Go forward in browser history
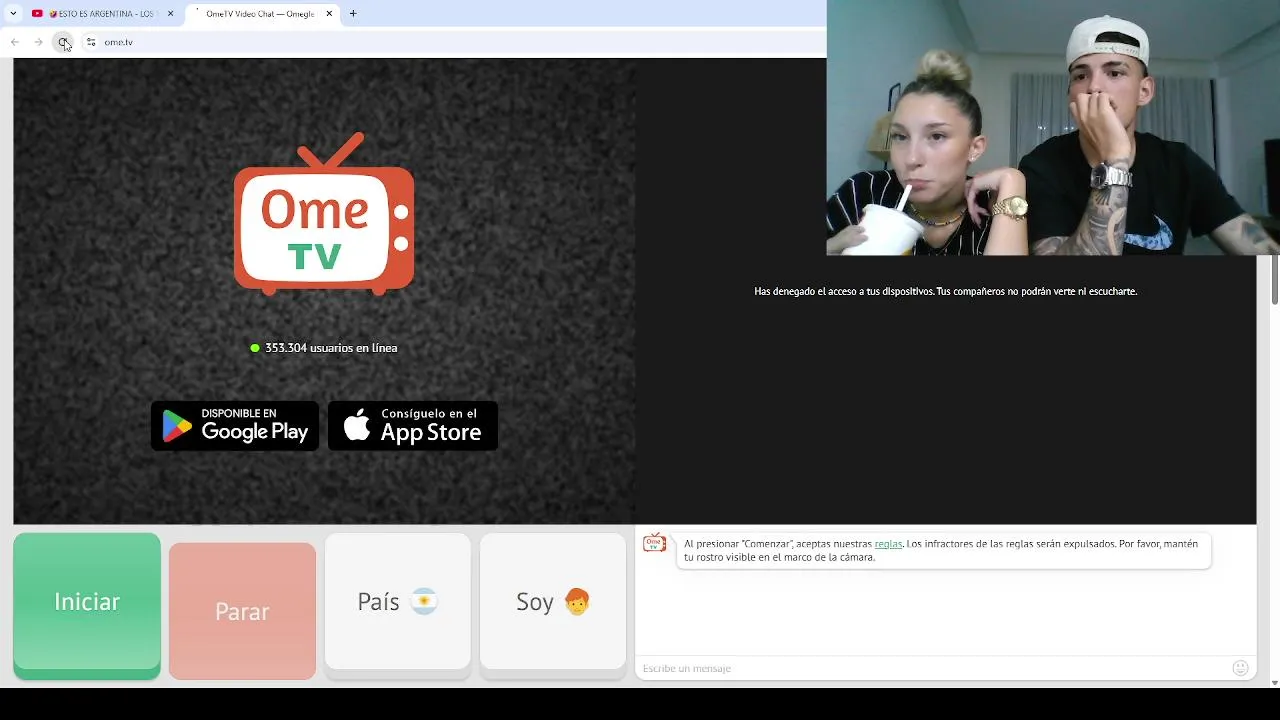The width and height of the screenshot is (1280, 720). pyautogui.click(x=39, y=42)
